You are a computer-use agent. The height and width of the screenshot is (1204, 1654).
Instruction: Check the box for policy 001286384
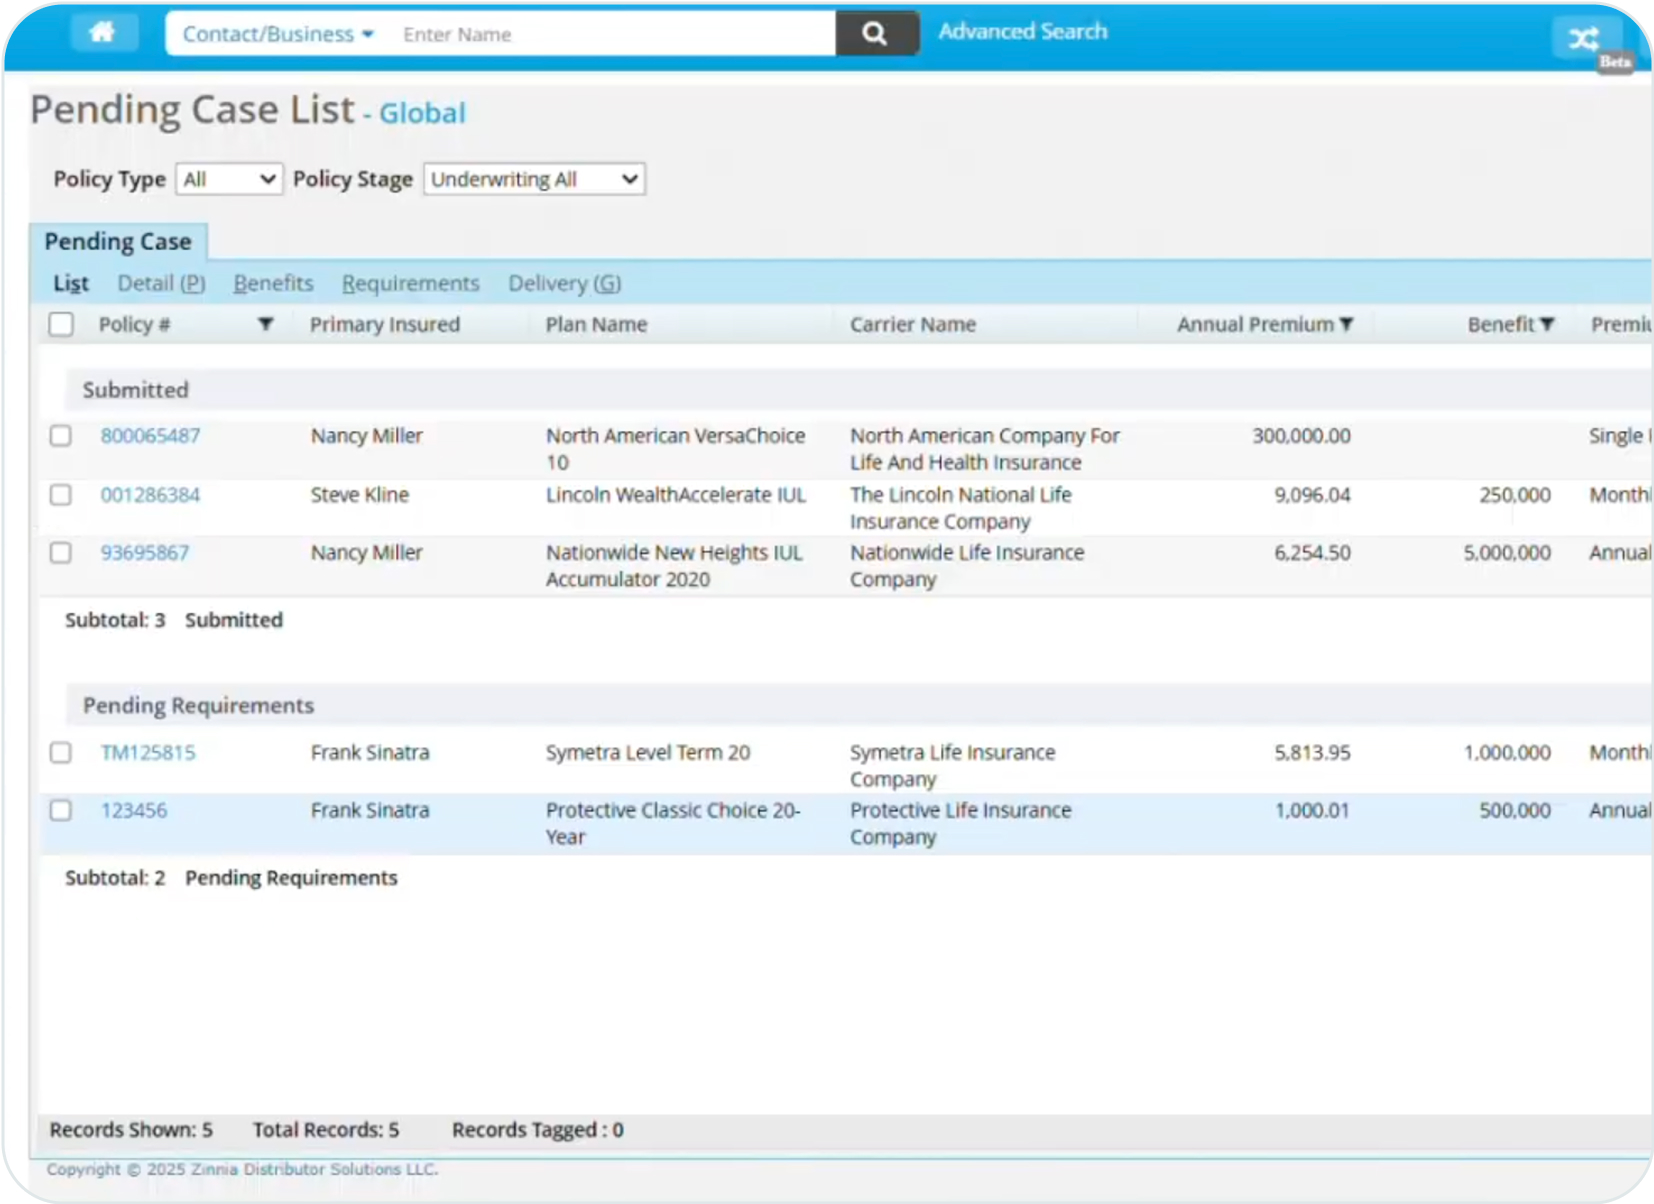61,495
